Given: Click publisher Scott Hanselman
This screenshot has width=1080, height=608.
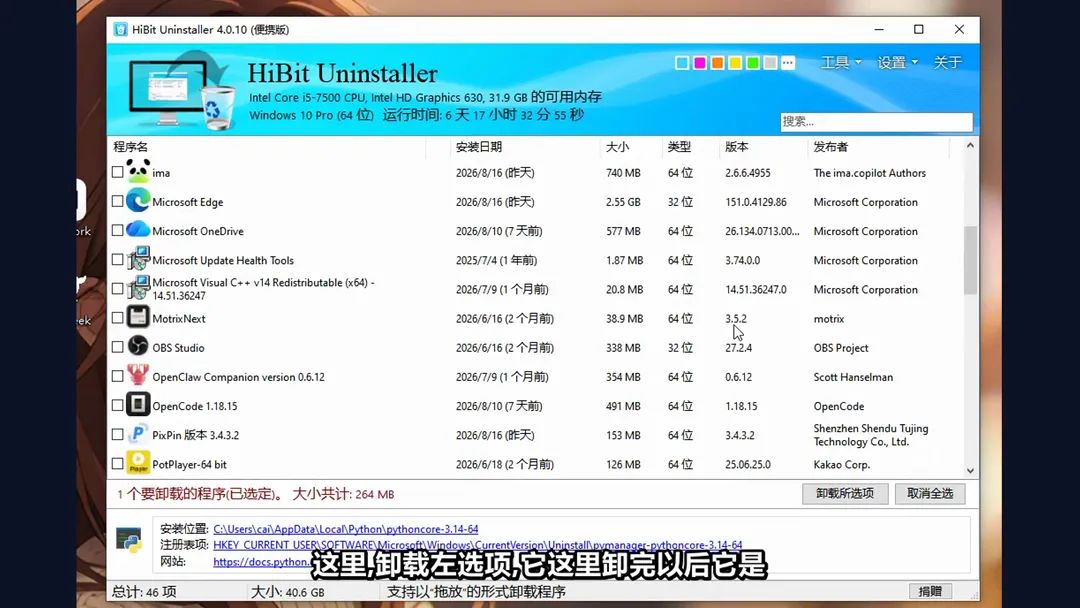Looking at the screenshot, I should (x=853, y=377).
